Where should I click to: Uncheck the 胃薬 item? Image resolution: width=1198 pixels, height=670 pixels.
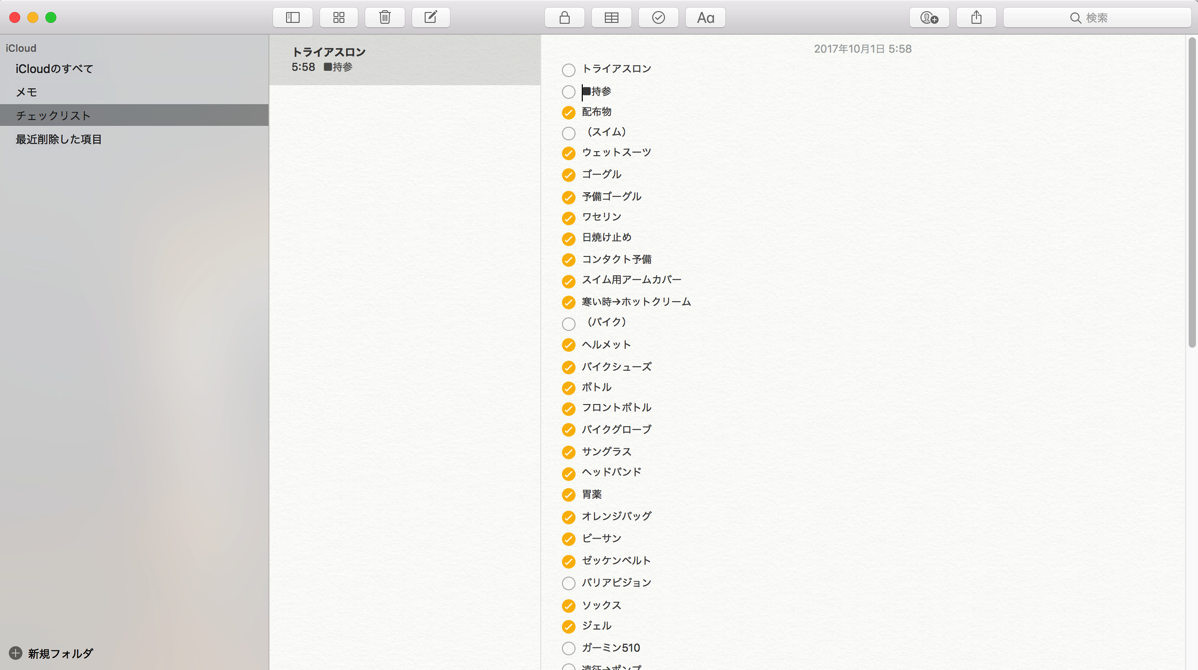click(x=568, y=495)
